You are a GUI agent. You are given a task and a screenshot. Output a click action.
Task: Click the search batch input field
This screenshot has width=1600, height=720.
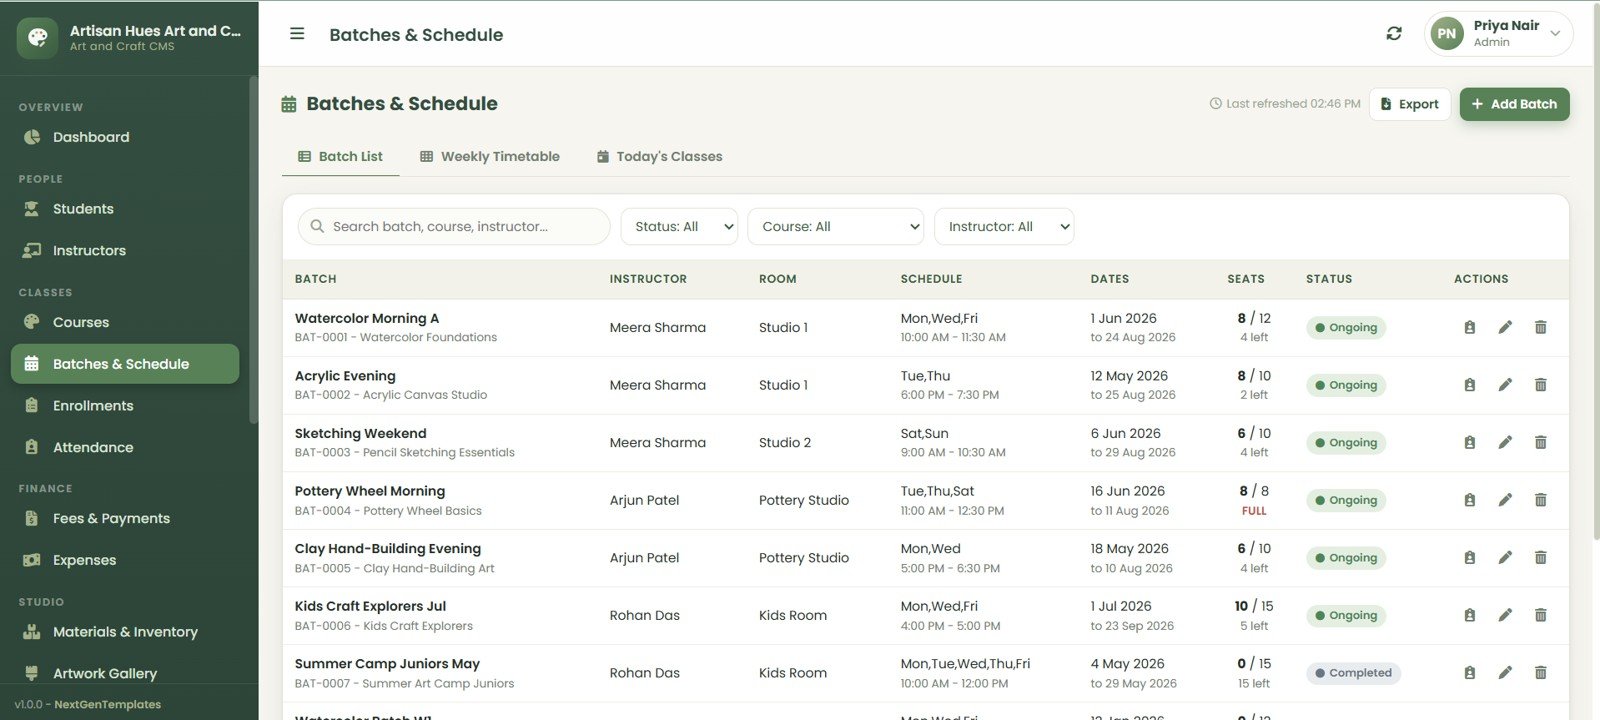(453, 227)
